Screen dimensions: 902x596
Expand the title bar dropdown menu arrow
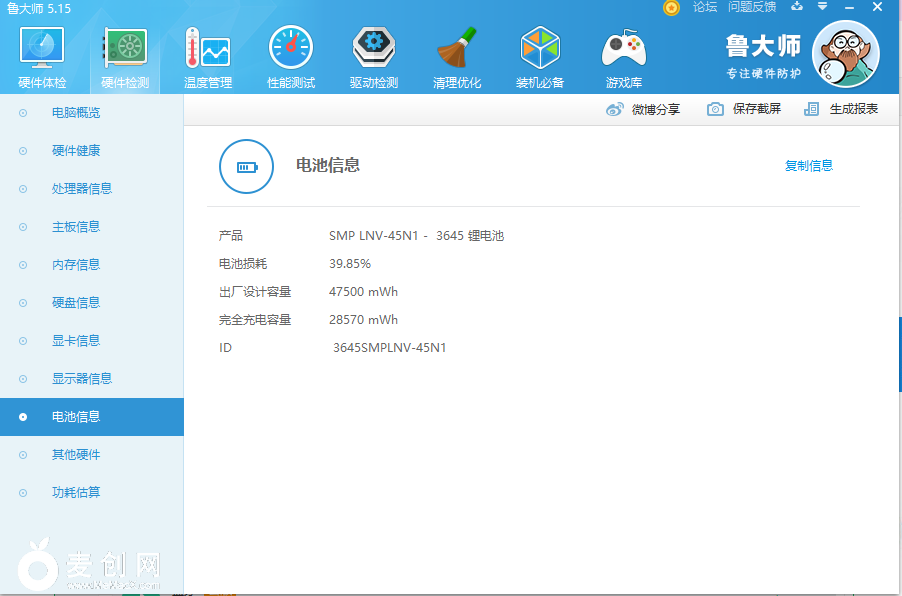823,7
